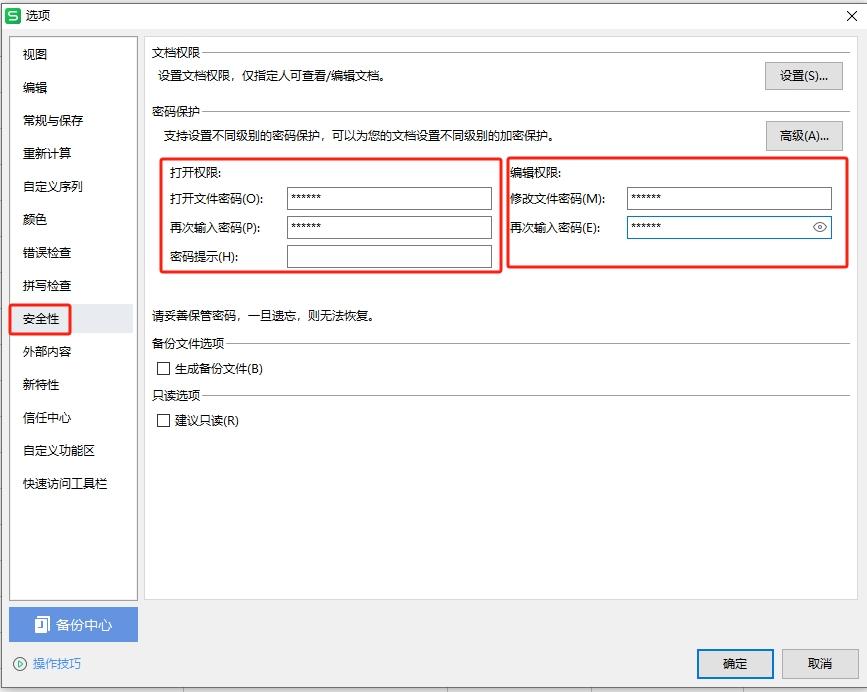Open the 颜色 category
867x692 pixels.
click(x=35, y=219)
